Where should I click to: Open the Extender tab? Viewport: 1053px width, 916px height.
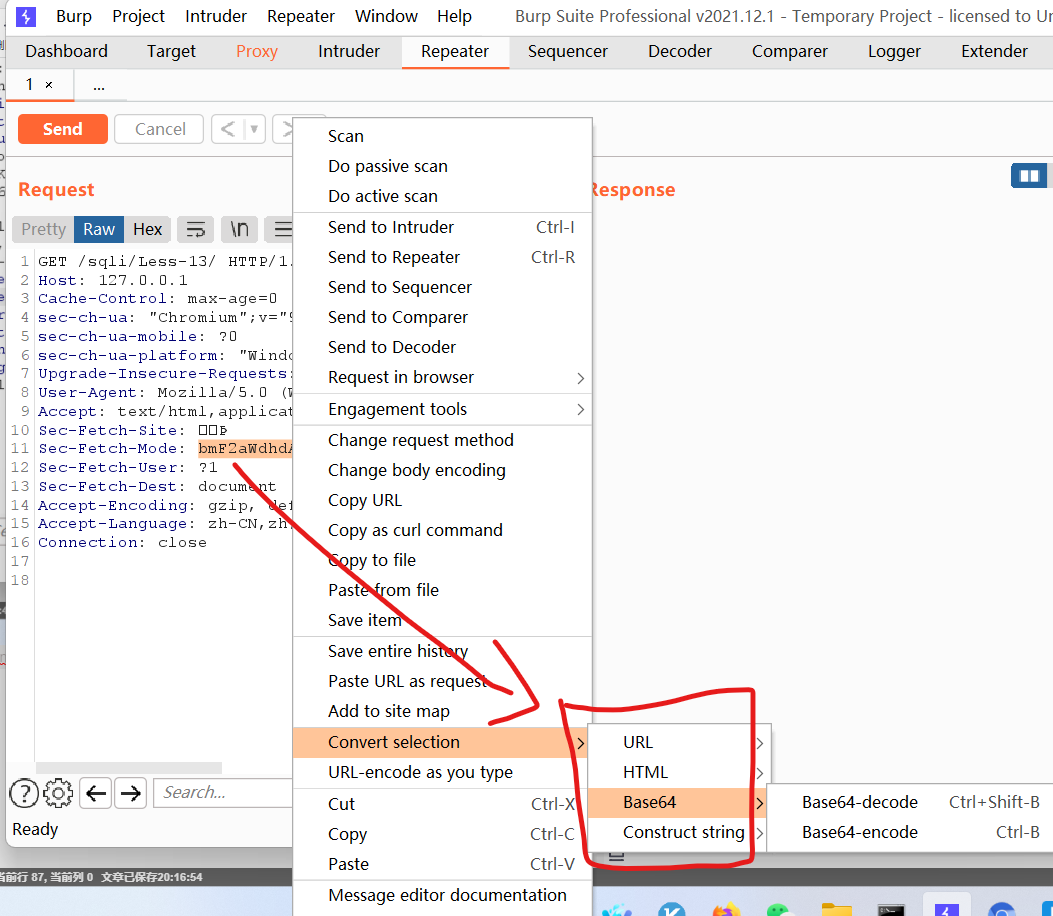click(x=994, y=52)
